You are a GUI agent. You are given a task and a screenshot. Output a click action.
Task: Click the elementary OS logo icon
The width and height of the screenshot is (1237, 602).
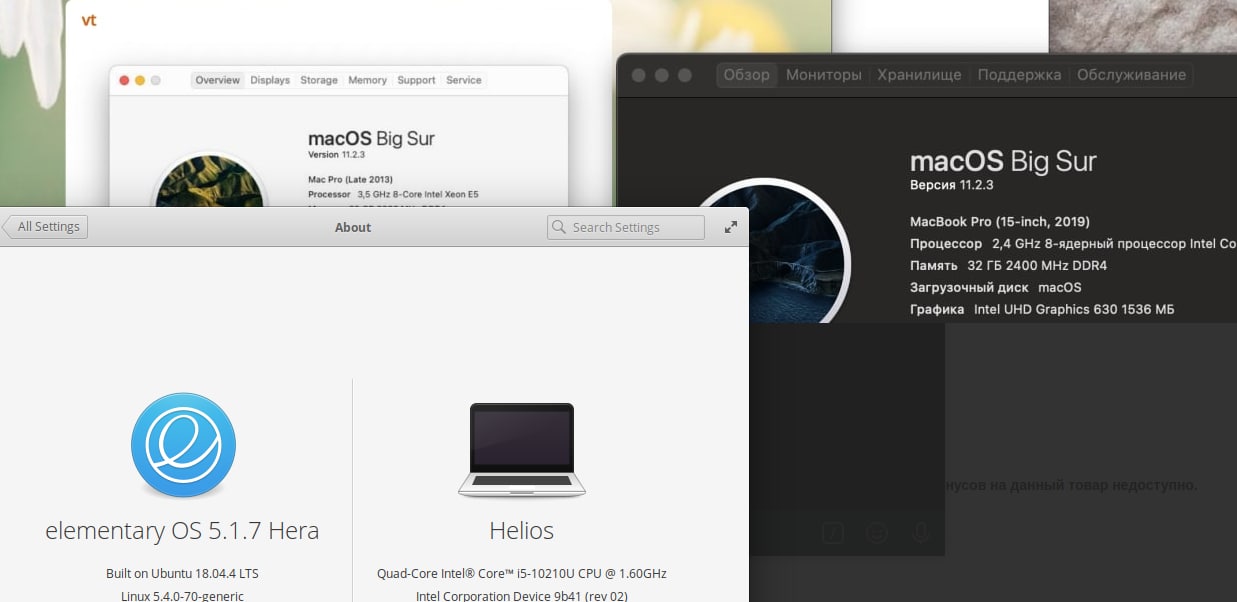(x=183, y=445)
